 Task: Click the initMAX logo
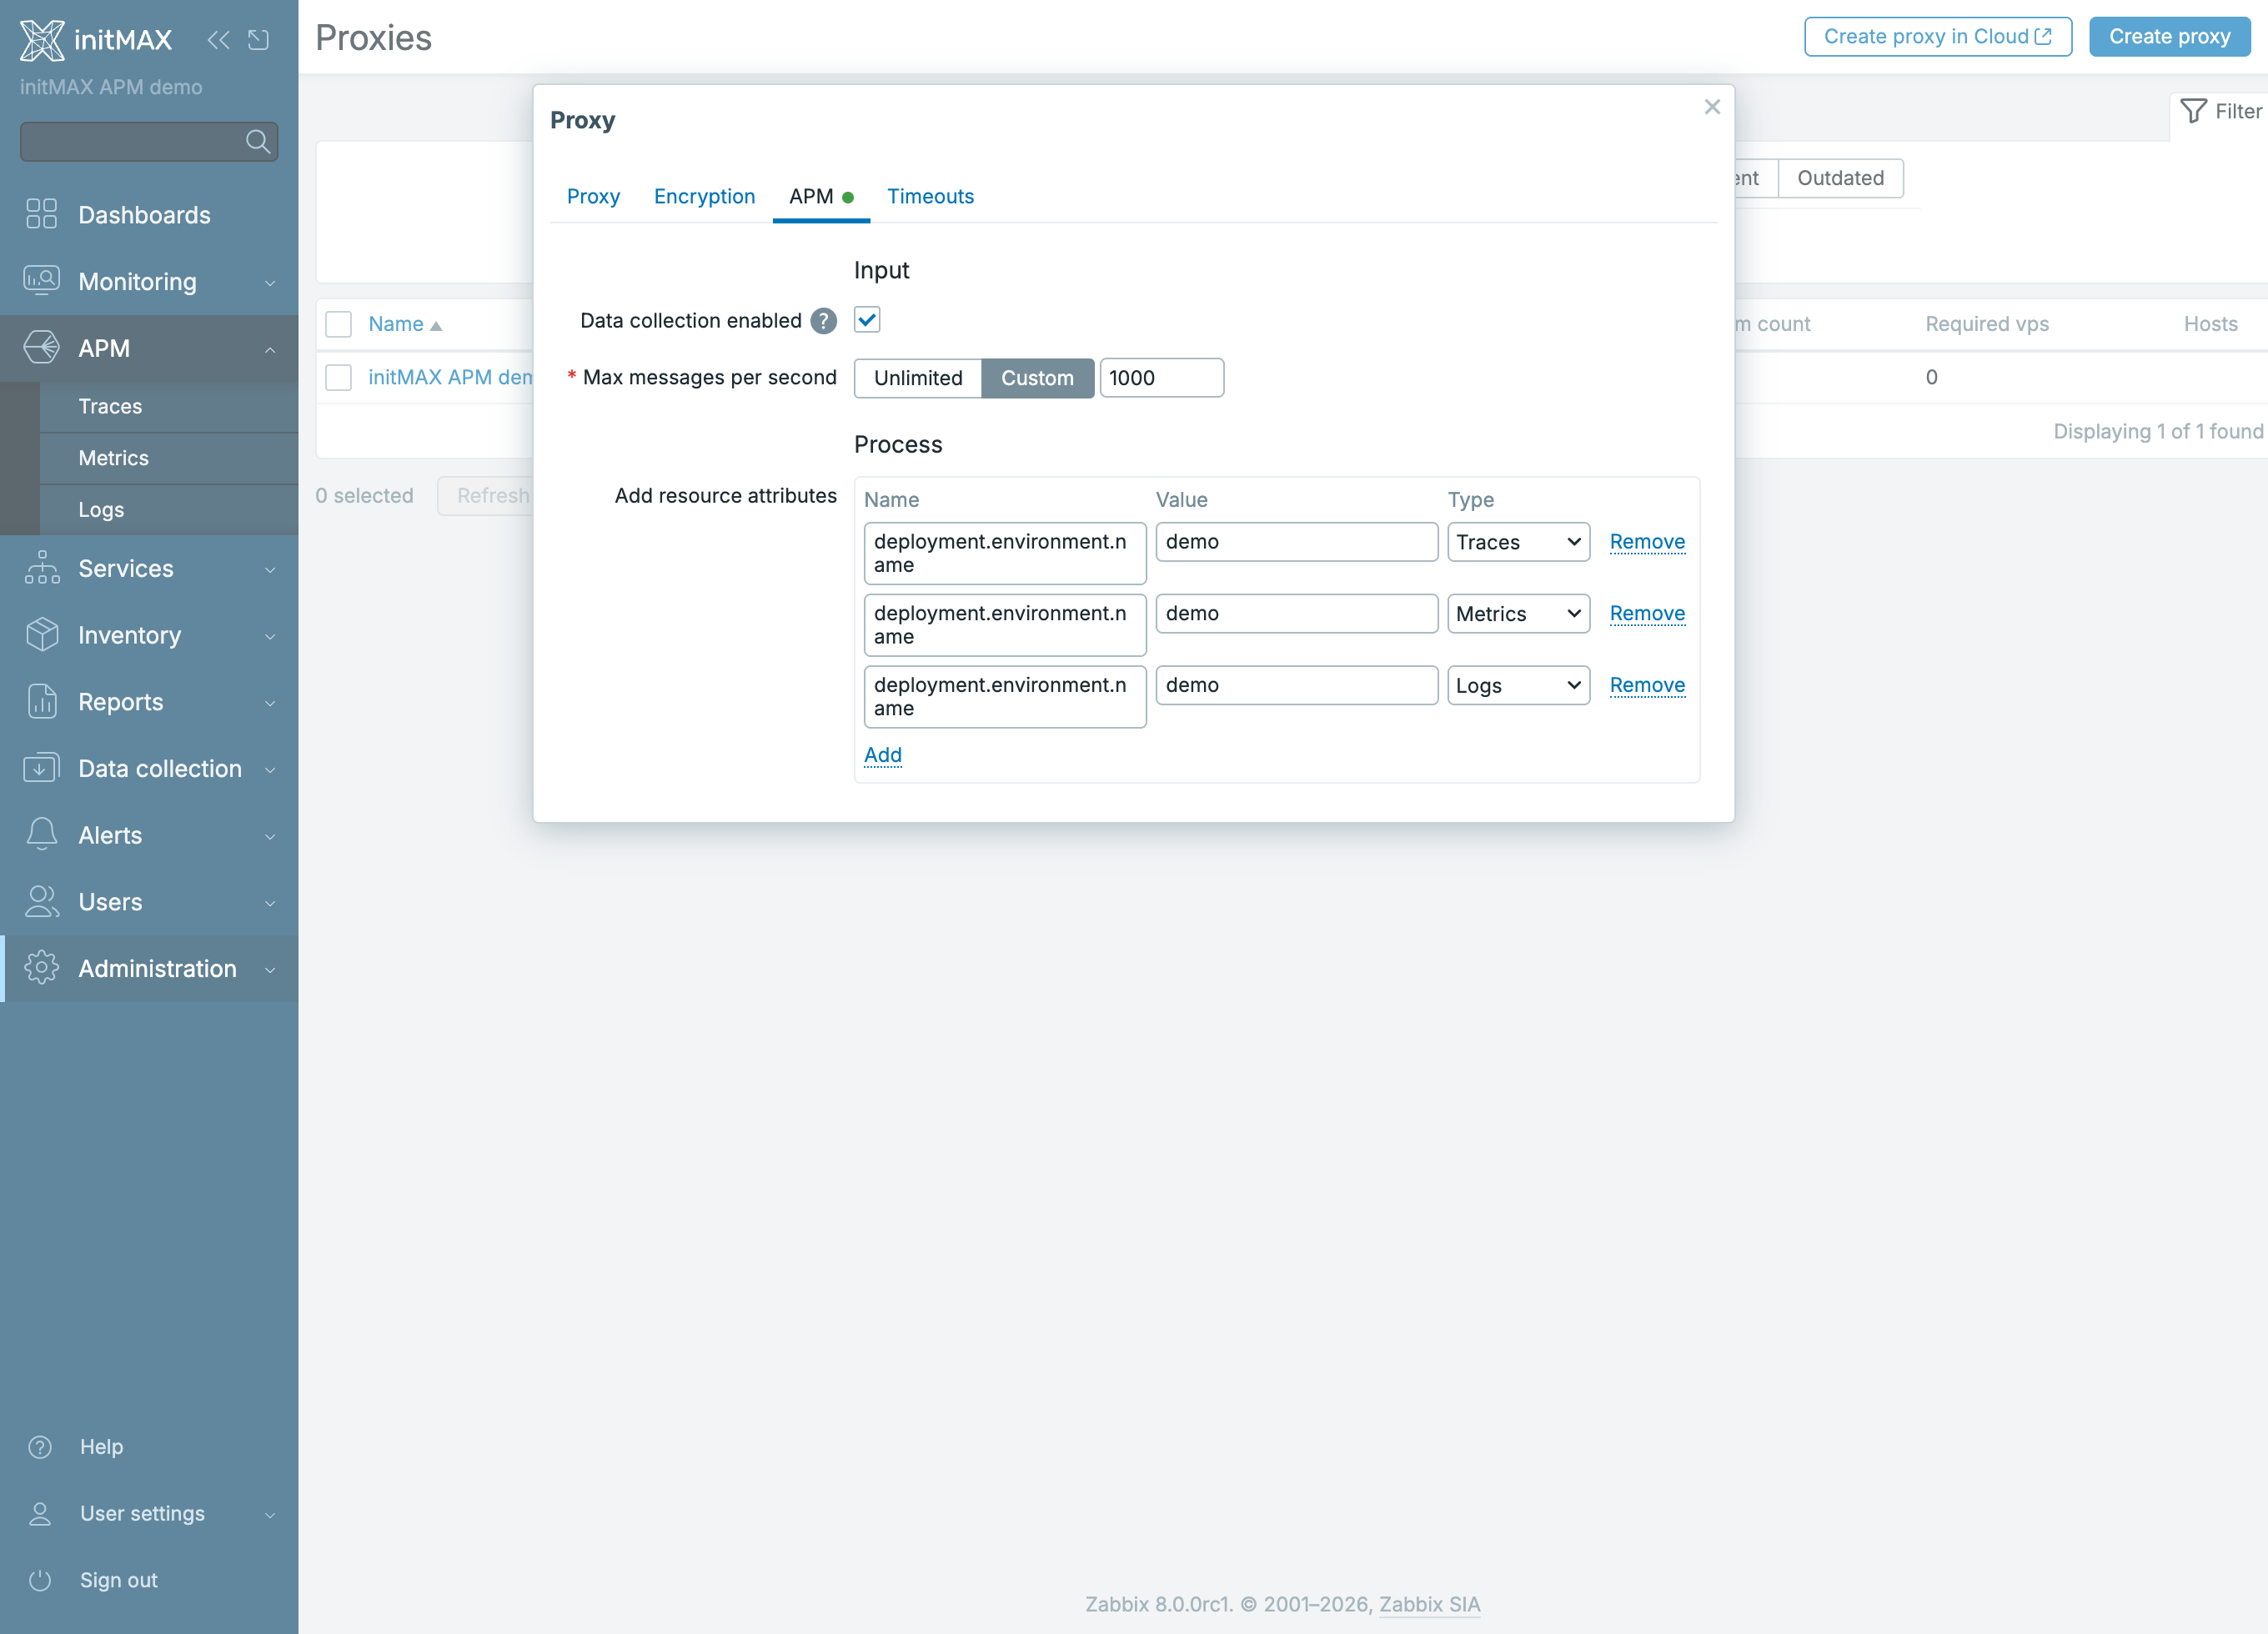tap(96, 40)
